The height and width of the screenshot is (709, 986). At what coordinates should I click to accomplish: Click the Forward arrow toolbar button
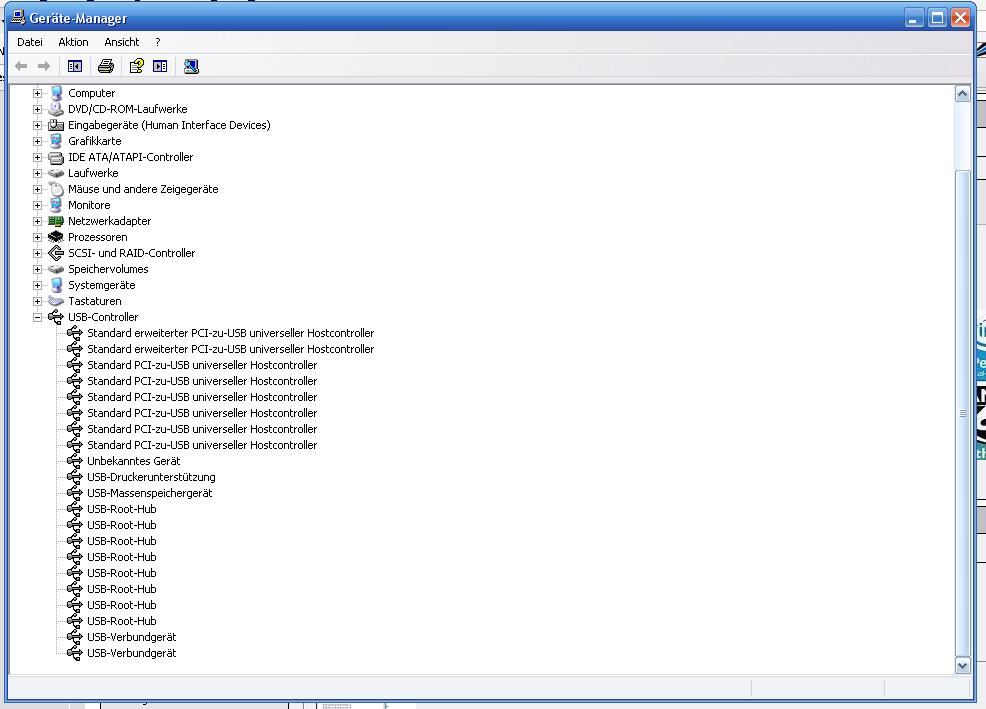coord(44,66)
